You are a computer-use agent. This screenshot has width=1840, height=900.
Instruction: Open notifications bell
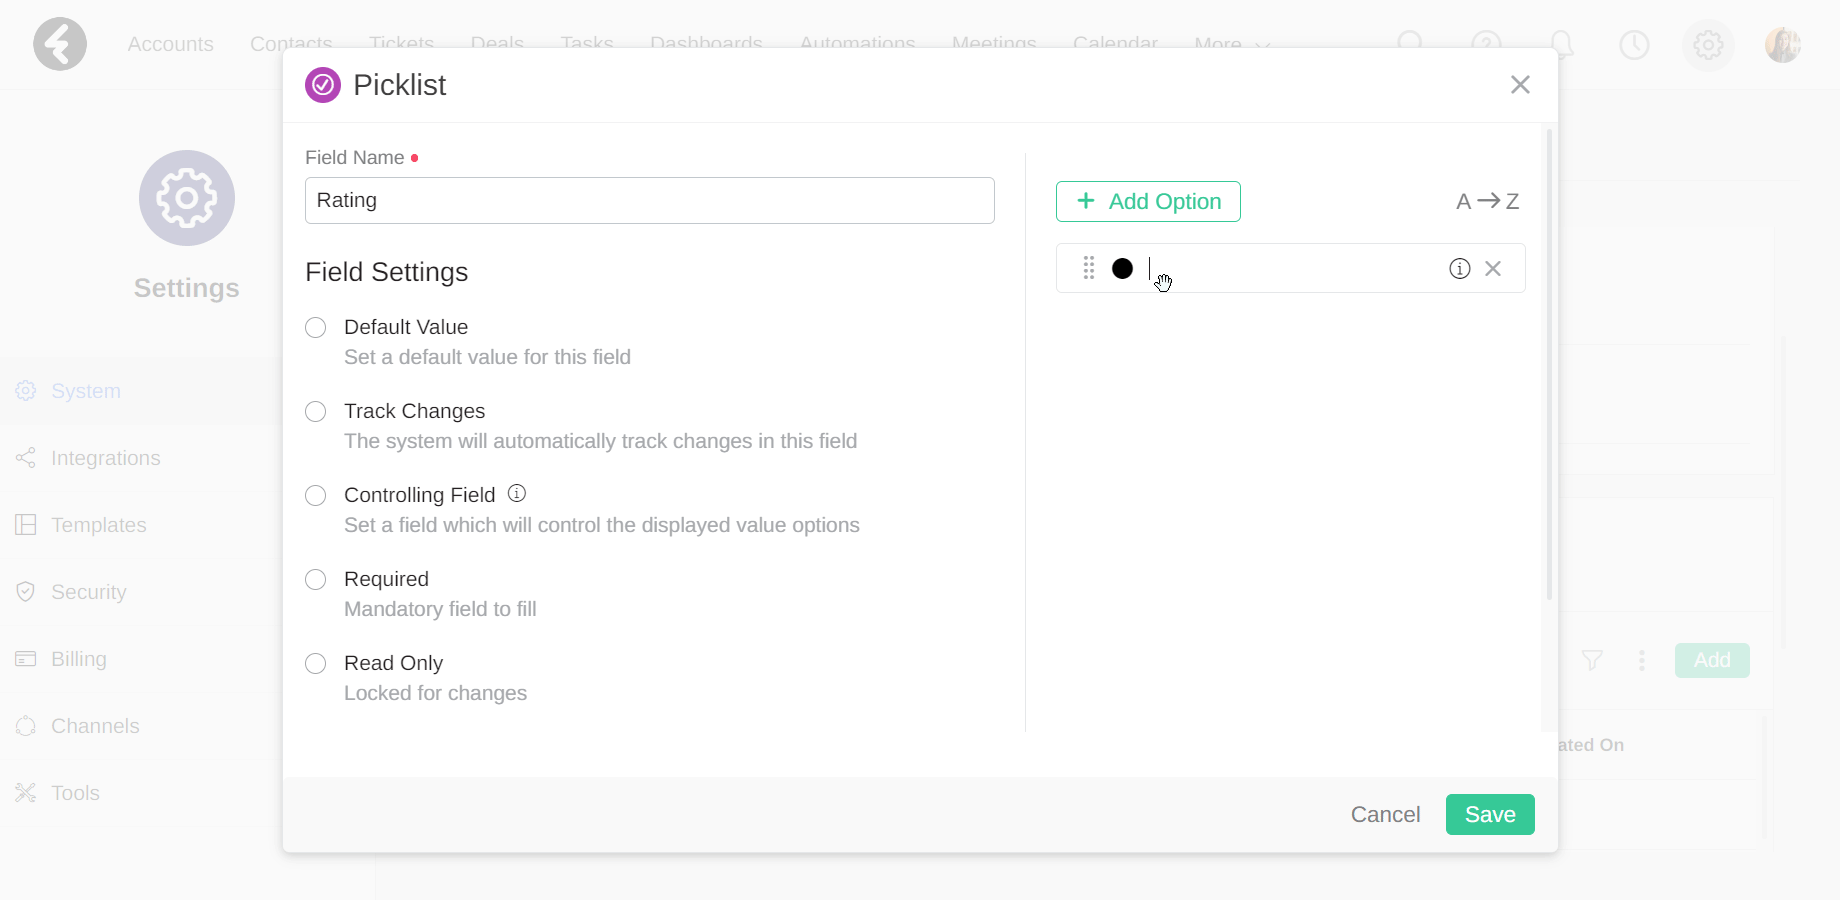[x=1561, y=44]
